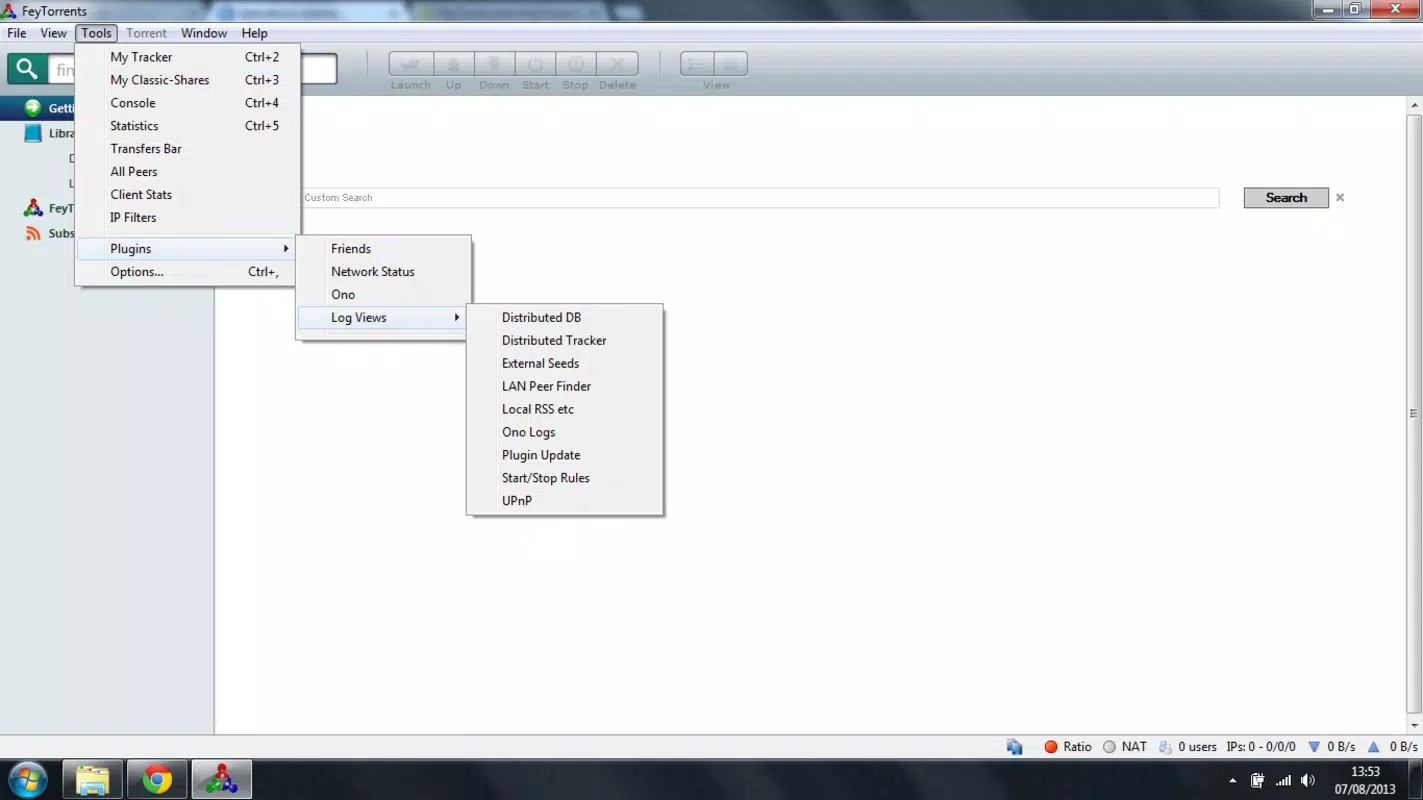Open UPnP log view
Screen dimensions: 1423x800
(564, 502)
